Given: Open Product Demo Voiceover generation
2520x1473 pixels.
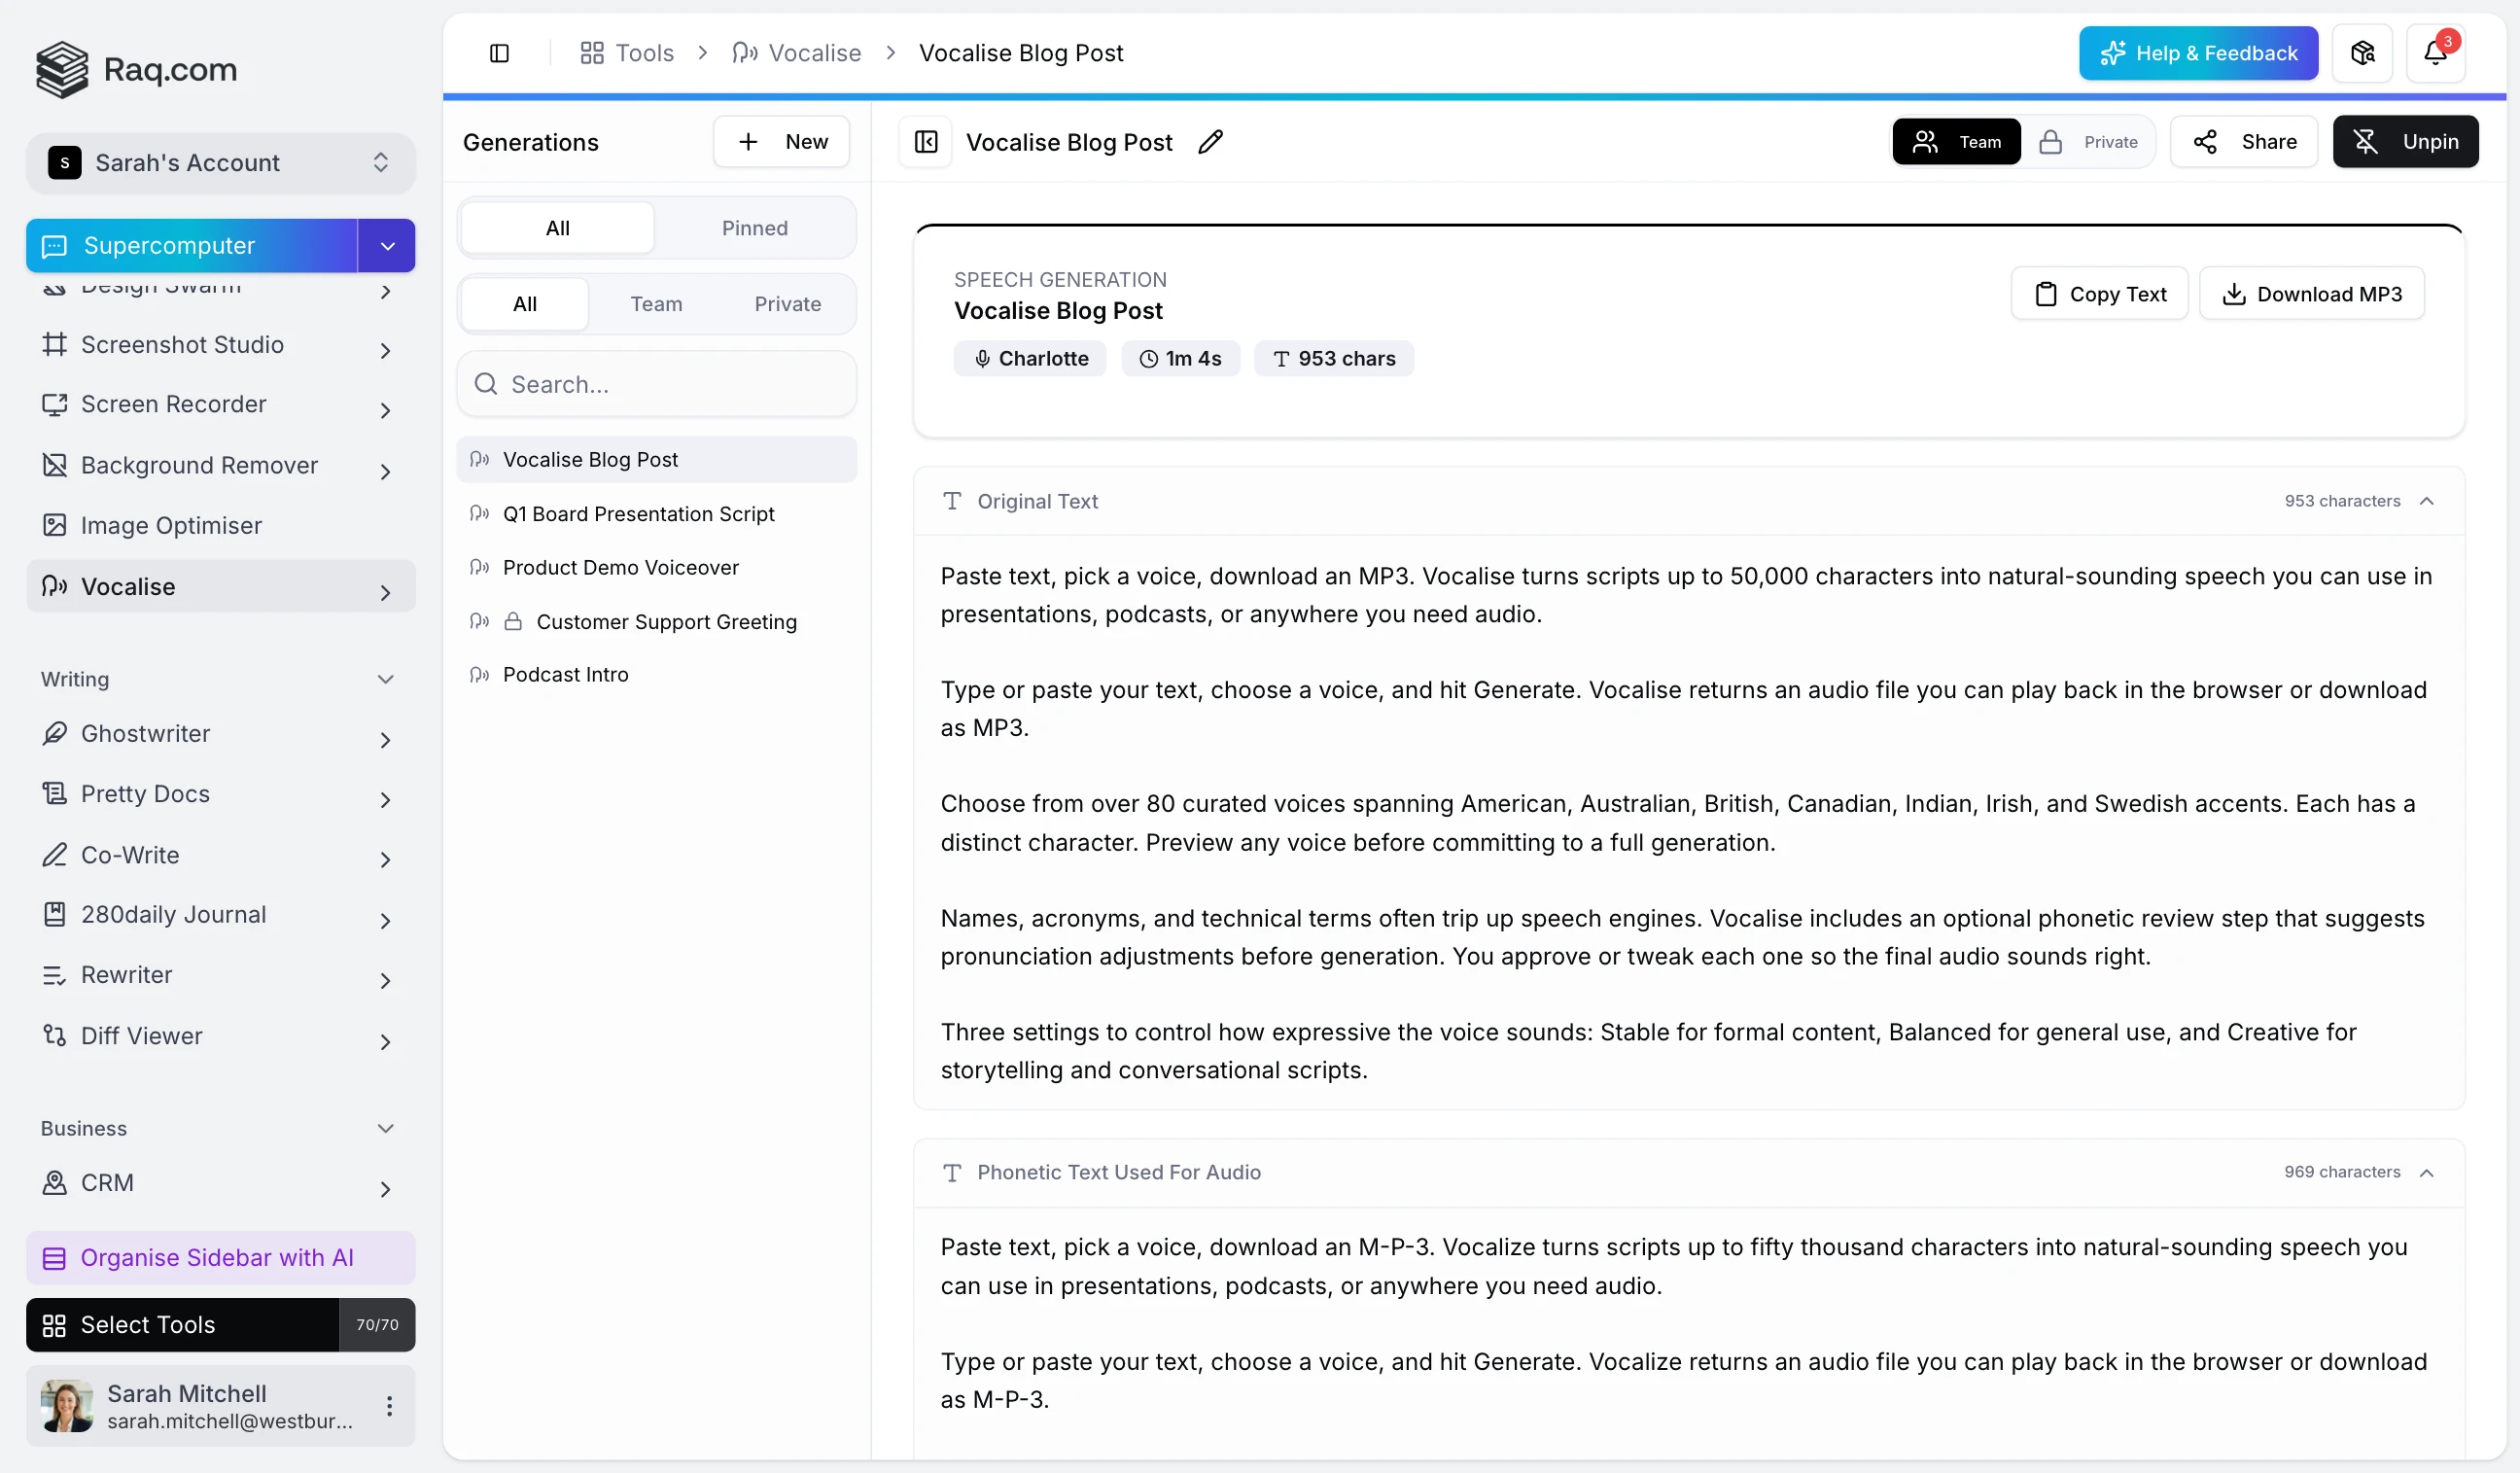Looking at the screenshot, I should [x=656, y=567].
